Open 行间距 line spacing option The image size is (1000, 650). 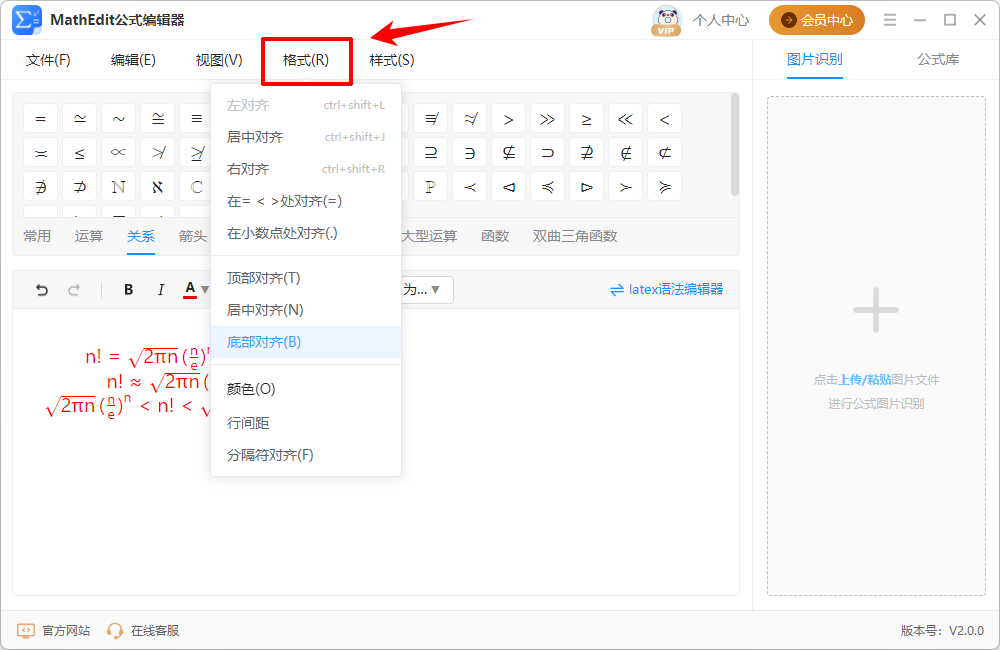pos(306,423)
